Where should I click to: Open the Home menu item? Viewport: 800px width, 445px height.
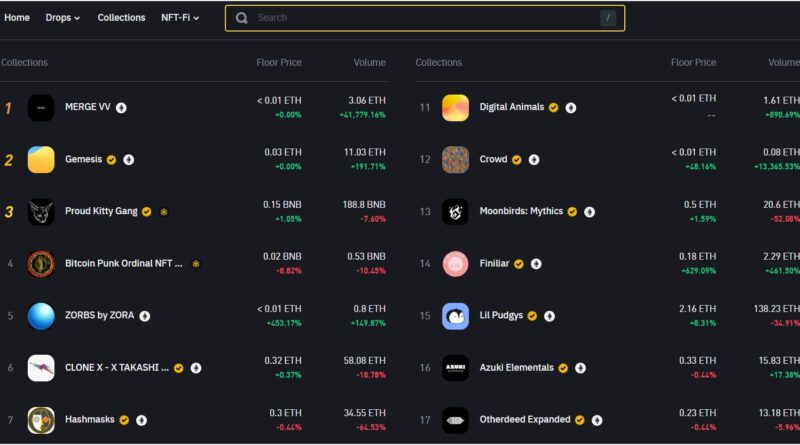pyautogui.click(x=17, y=18)
